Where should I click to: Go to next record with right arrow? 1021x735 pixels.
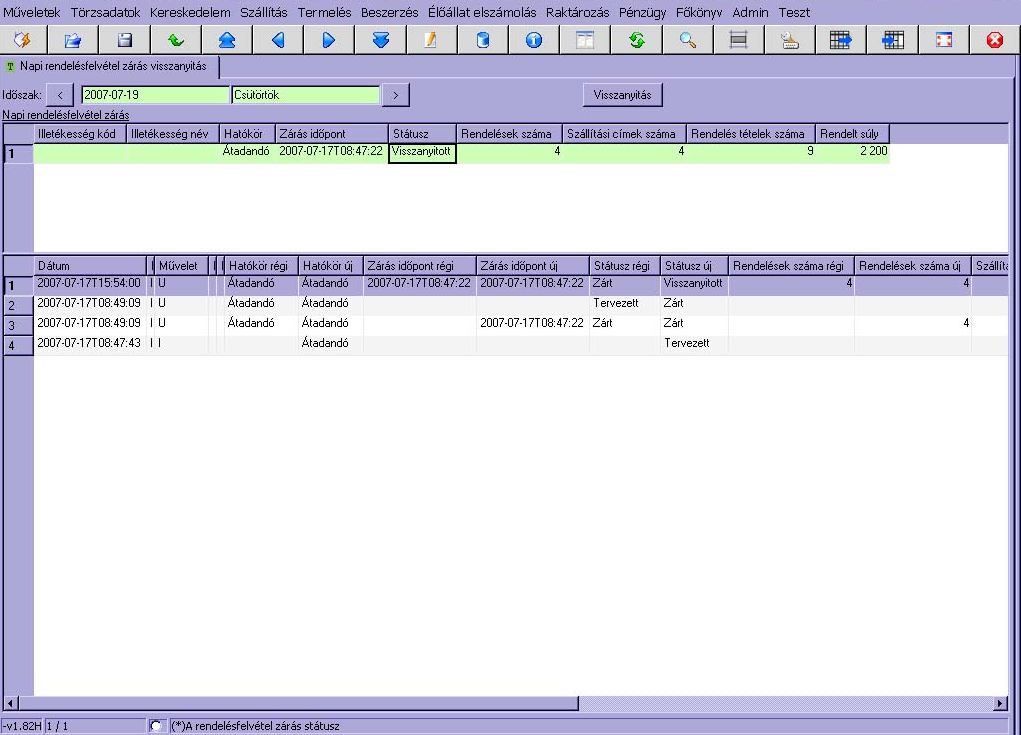coord(329,40)
